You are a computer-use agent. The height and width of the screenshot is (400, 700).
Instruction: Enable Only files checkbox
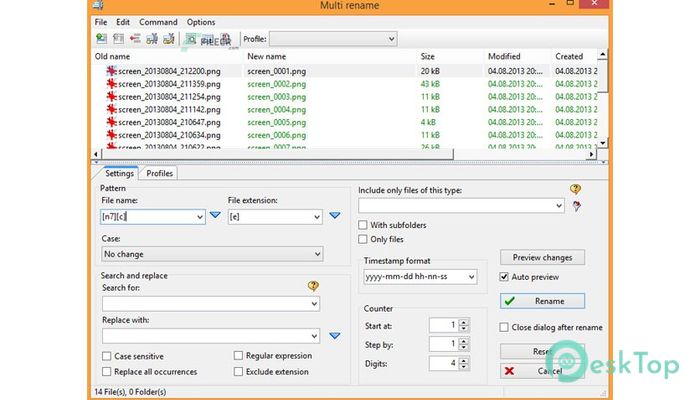(363, 239)
